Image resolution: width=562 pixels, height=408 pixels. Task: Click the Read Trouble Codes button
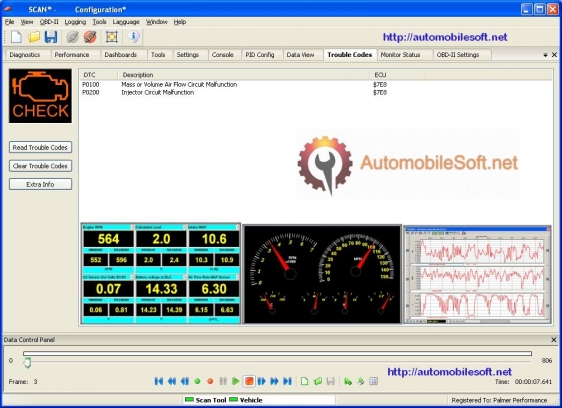40,147
